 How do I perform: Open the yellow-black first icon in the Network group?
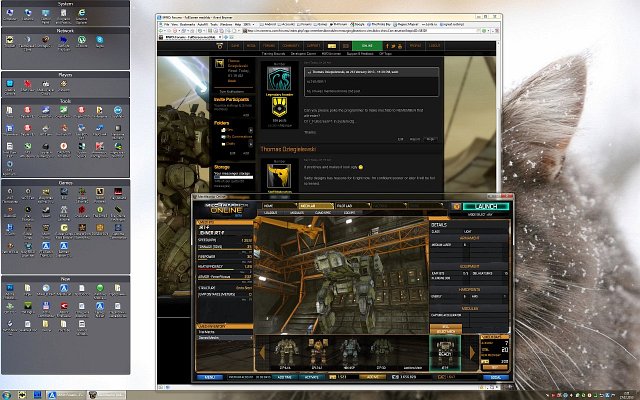click(x=10, y=40)
